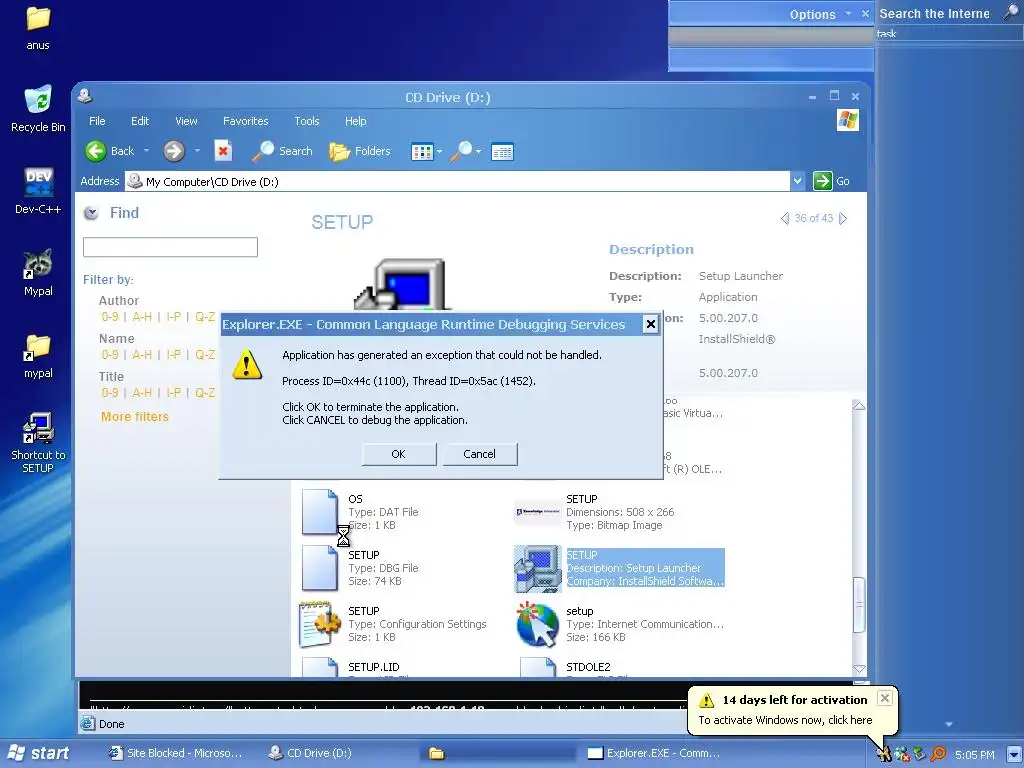1024x768 pixels.
Task: Click the Start button
Action: [38, 753]
